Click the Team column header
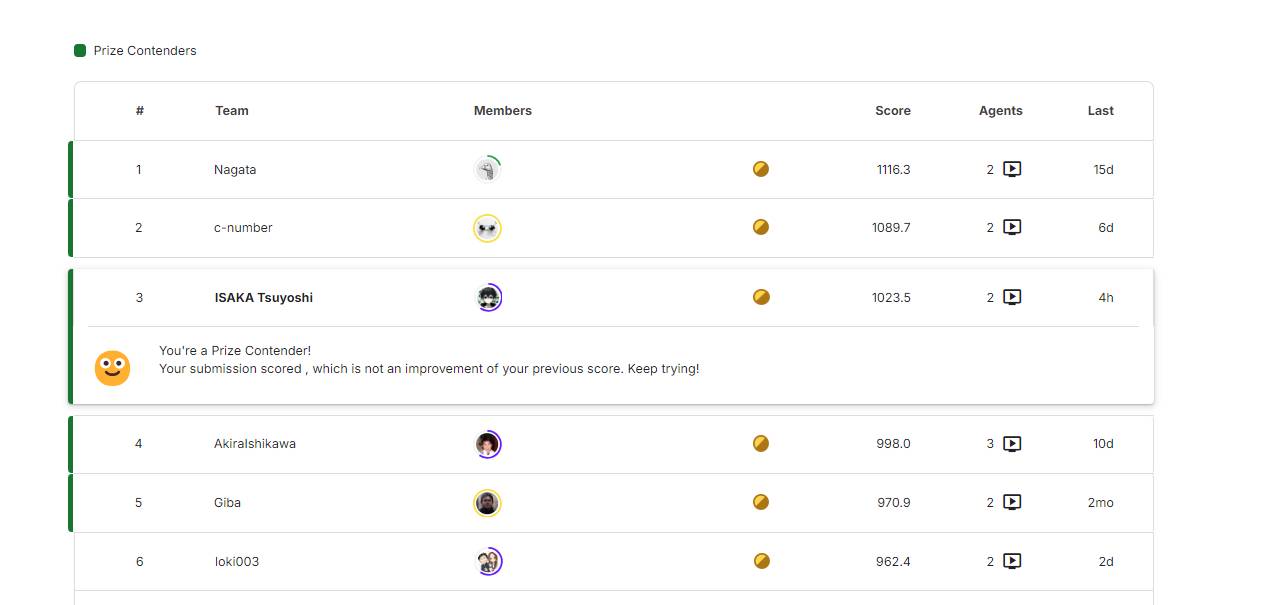 click(232, 111)
